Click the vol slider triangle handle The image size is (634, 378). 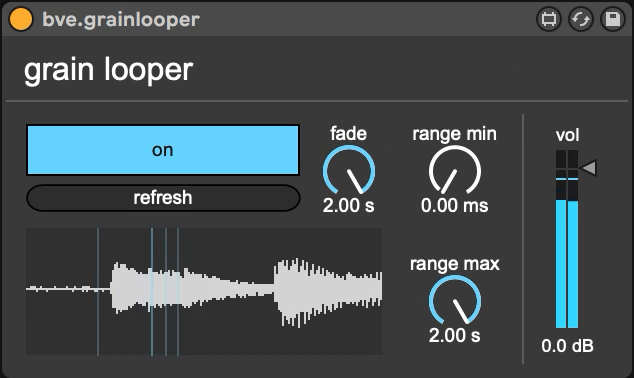(588, 167)
